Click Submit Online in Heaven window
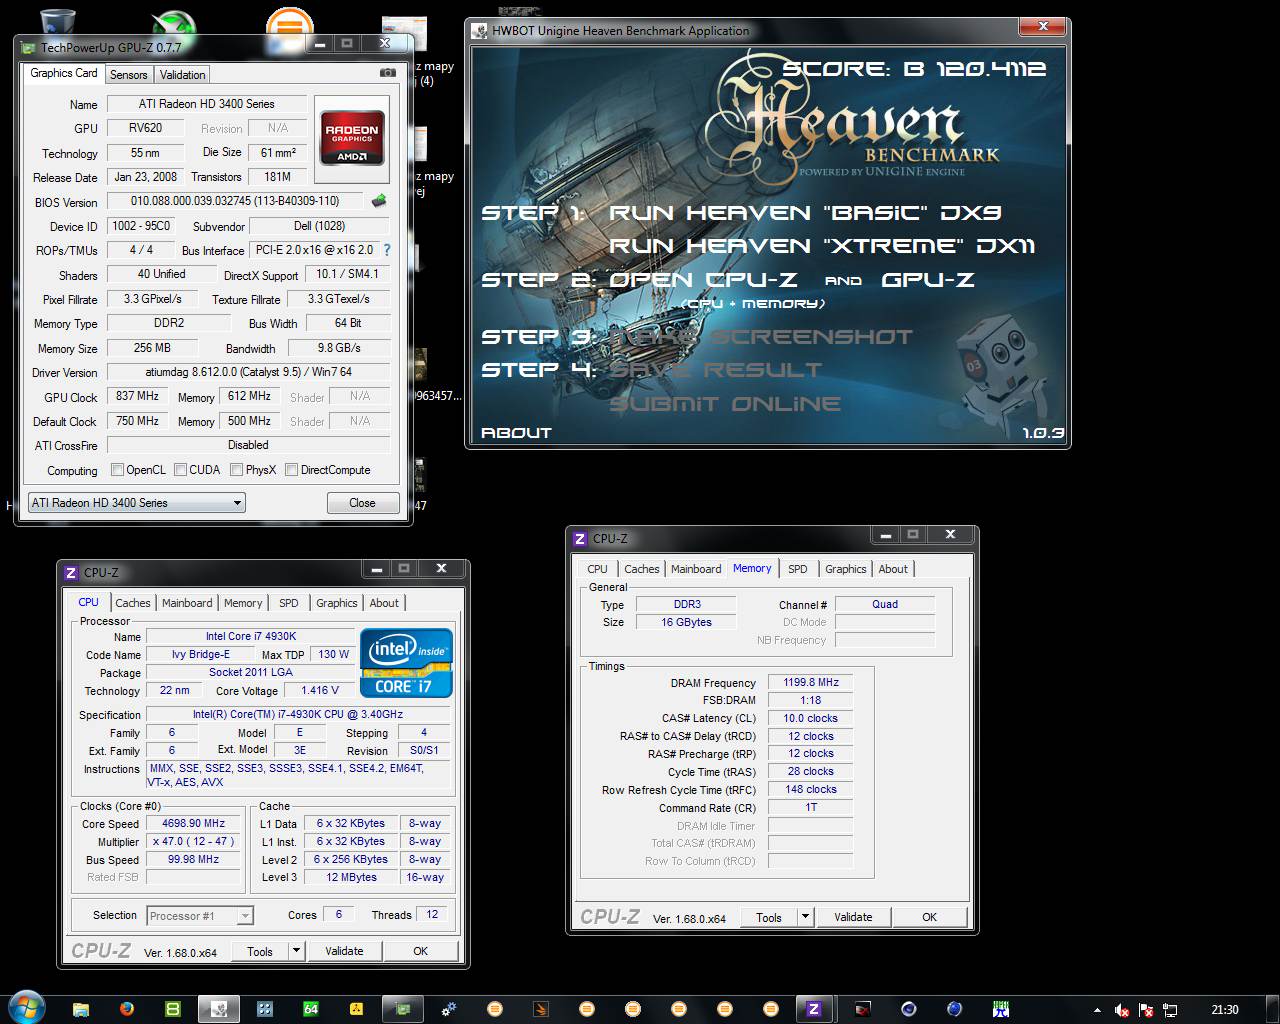Viewport: 1280px width, 1024px height. click(x=725, y=404)
